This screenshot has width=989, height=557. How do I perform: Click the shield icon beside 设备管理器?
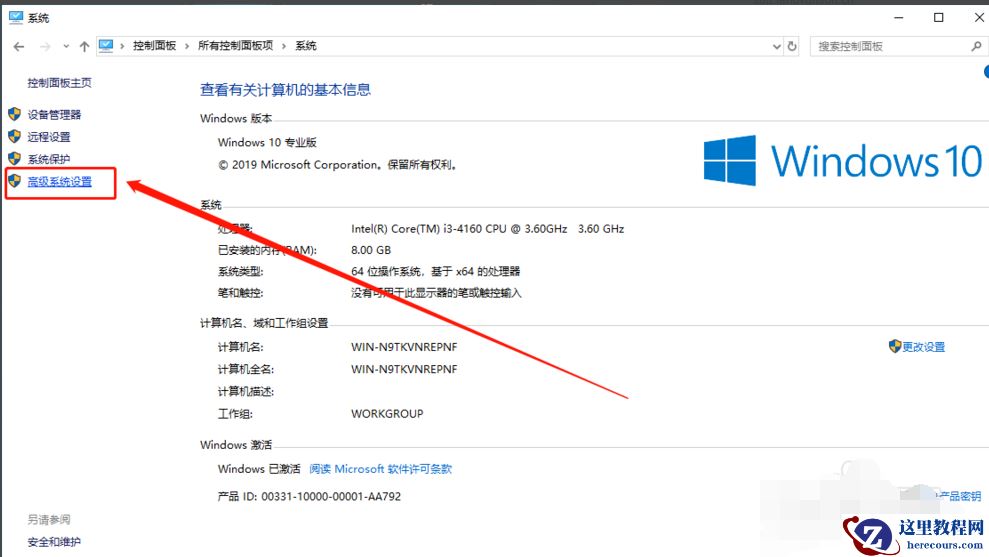tap(15, 114)
